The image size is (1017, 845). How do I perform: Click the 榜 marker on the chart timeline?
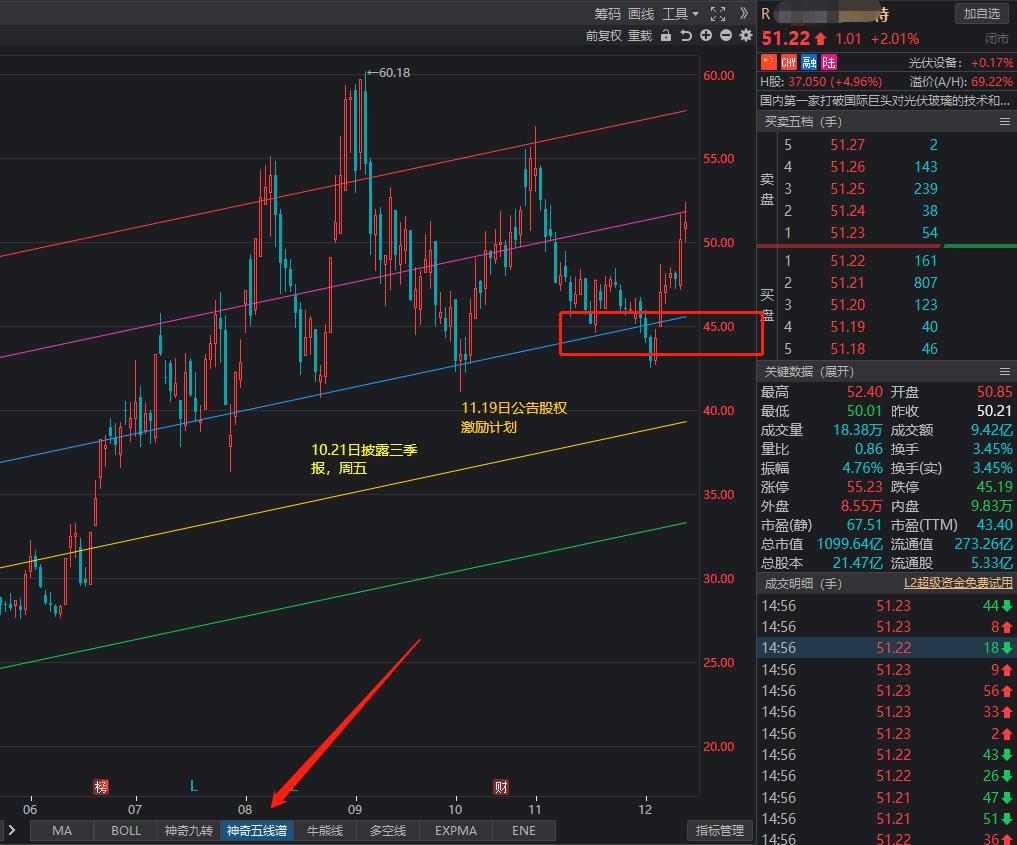(101, 787)
